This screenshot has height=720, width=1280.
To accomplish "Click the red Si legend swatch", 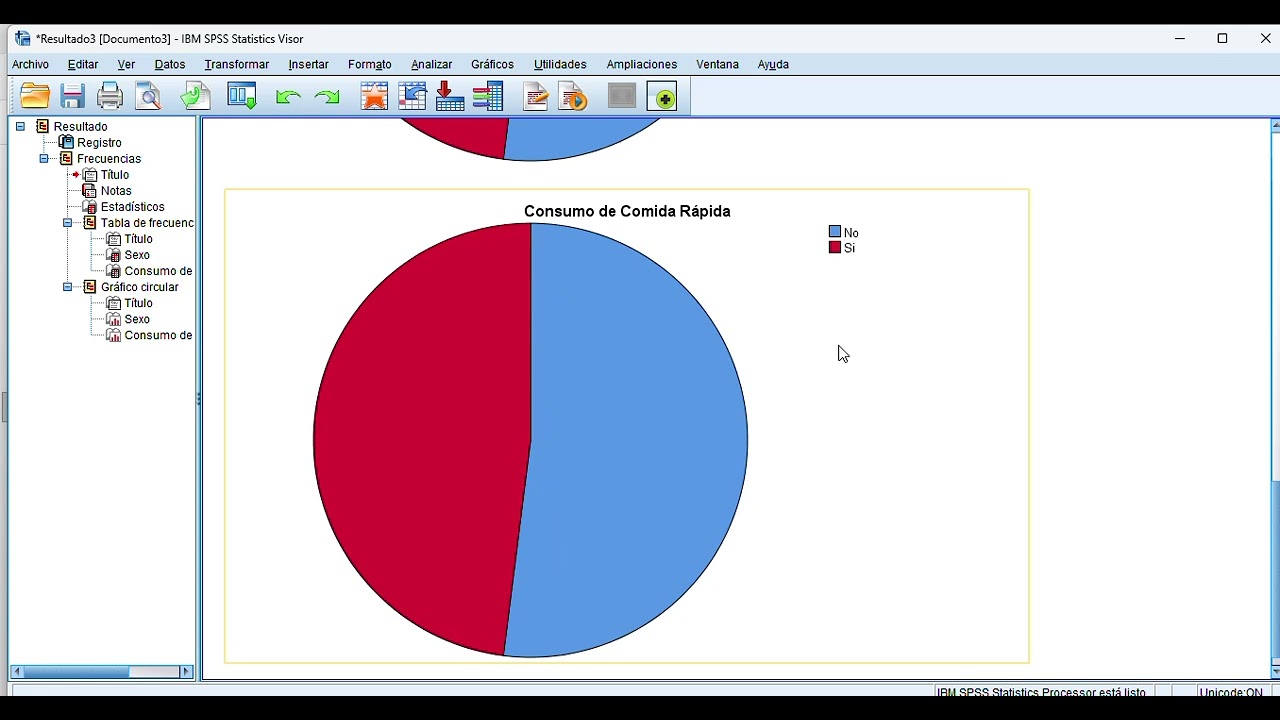I will [835, 247].
